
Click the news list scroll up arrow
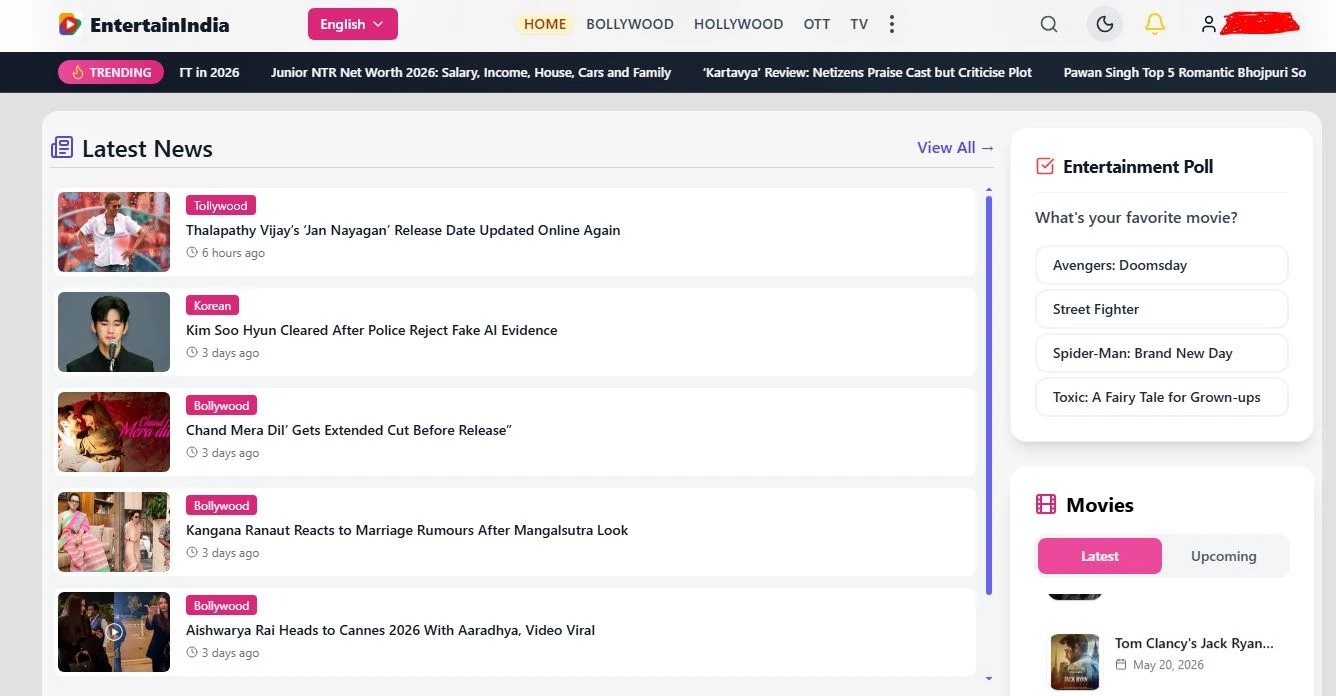989,189
